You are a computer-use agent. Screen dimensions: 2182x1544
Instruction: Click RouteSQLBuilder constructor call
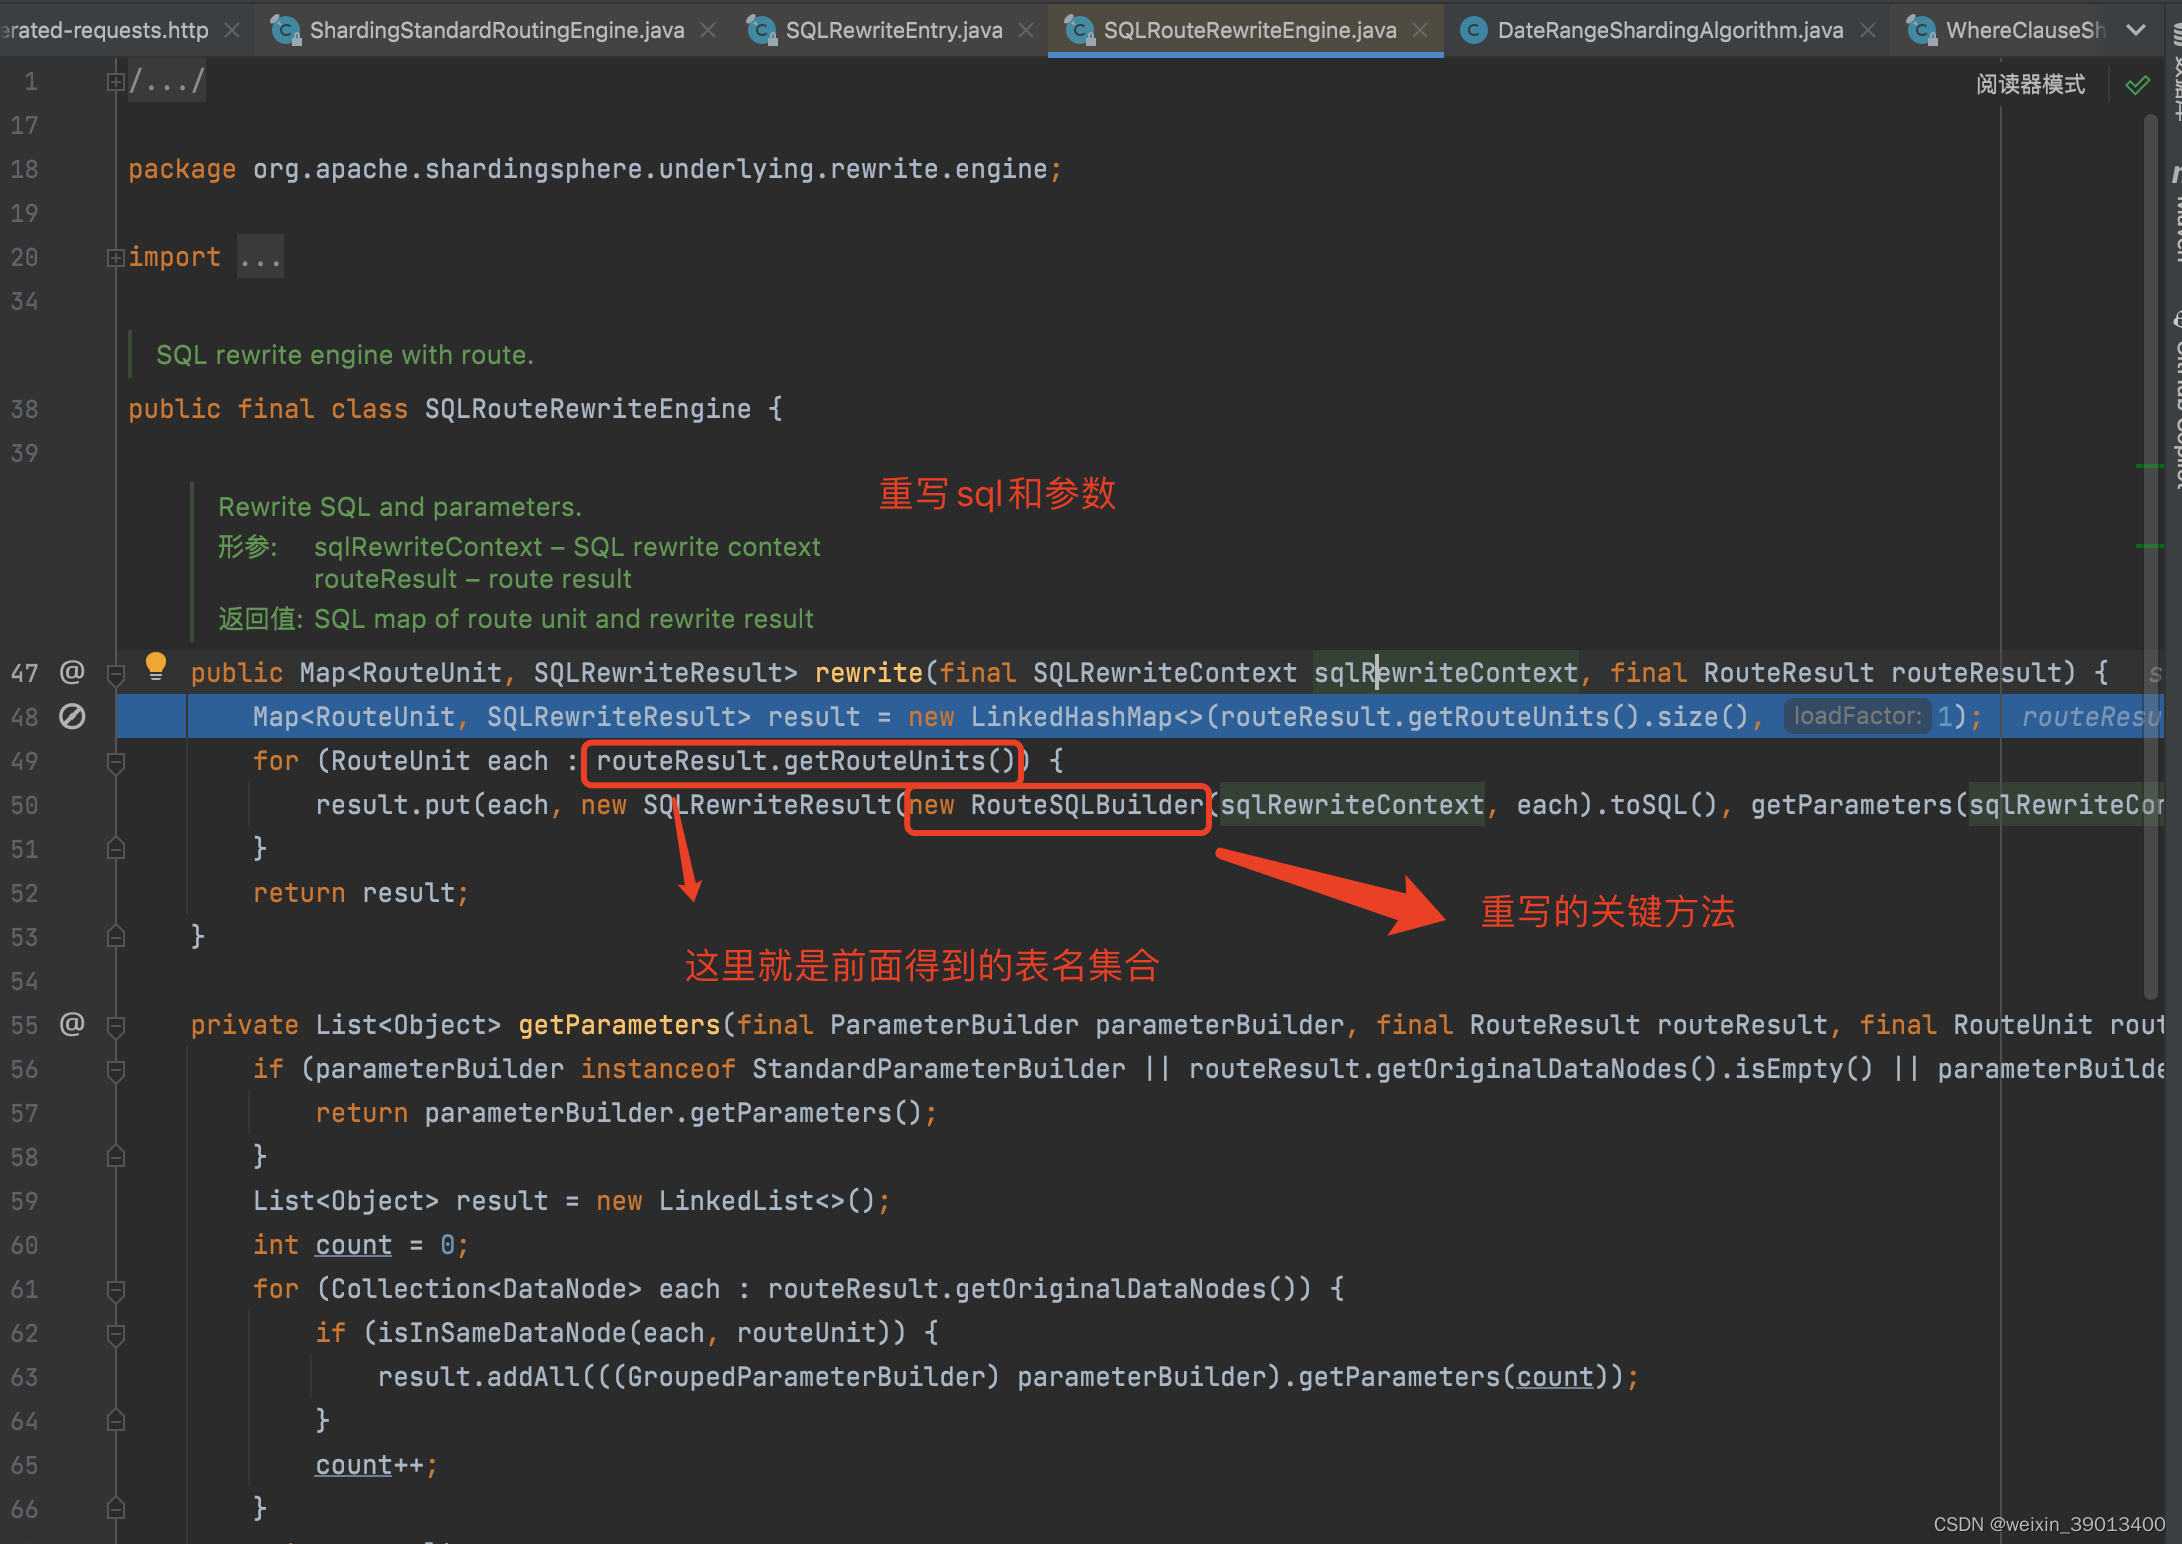point(1087,805)
